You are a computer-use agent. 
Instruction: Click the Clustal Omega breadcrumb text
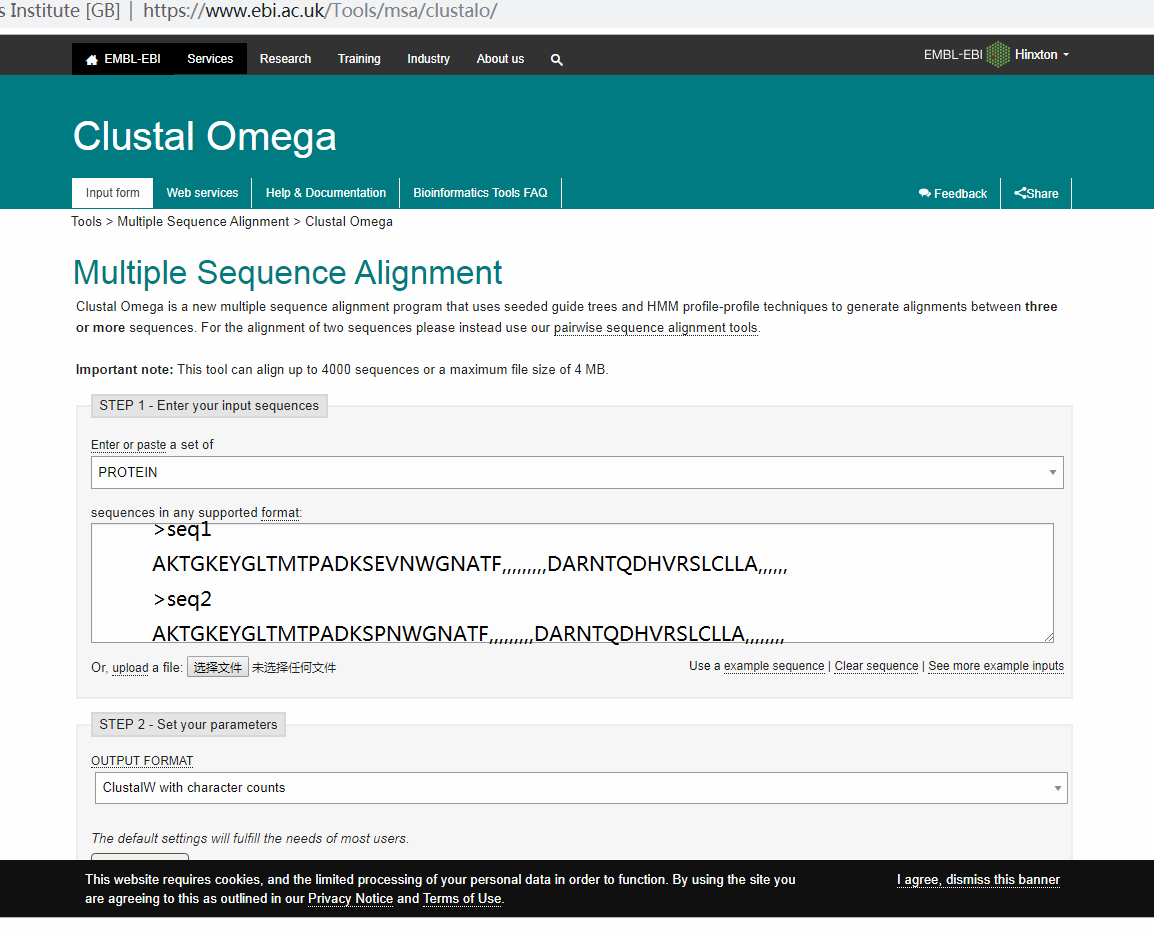(349, 221)
